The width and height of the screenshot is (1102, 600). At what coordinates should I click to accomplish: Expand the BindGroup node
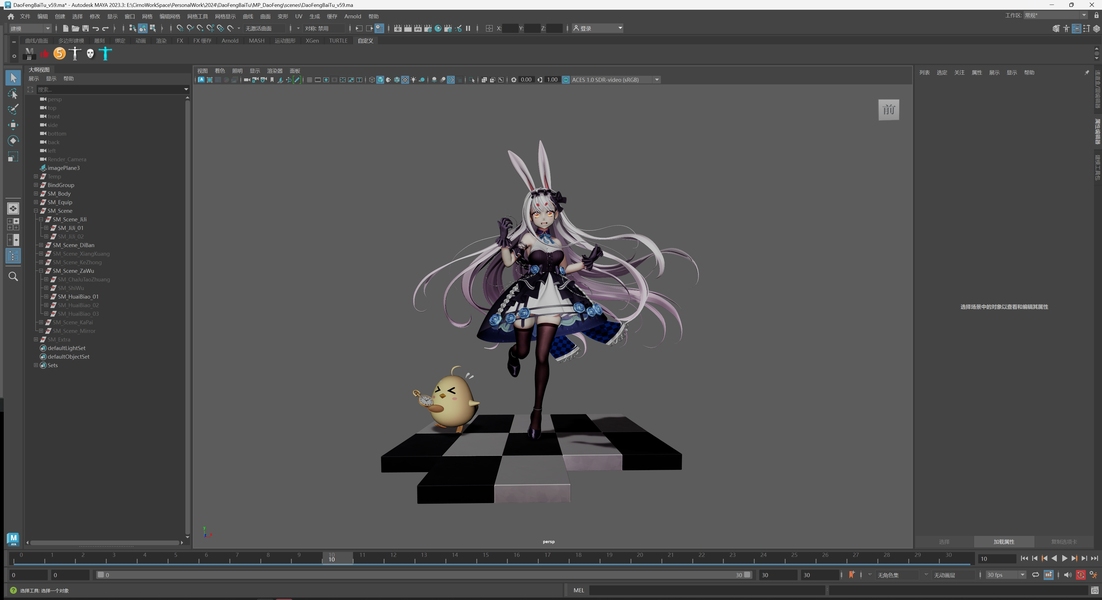click(x=36, y=185)
